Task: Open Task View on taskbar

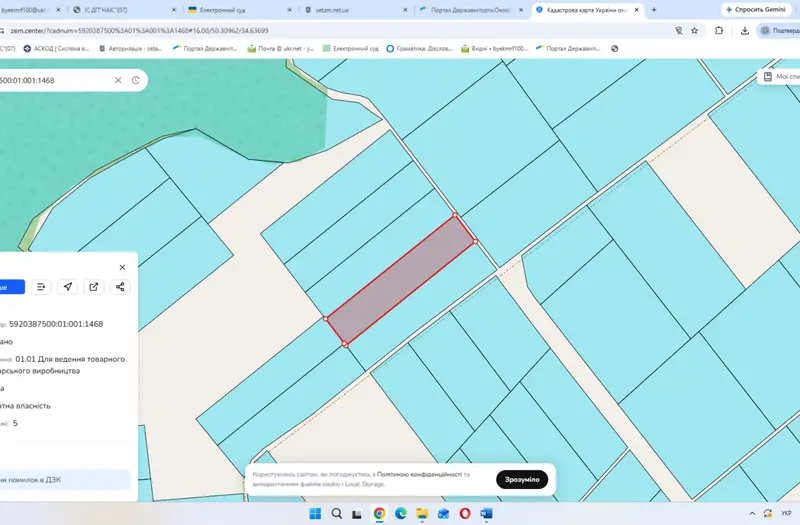Action: tap(357, 513)
